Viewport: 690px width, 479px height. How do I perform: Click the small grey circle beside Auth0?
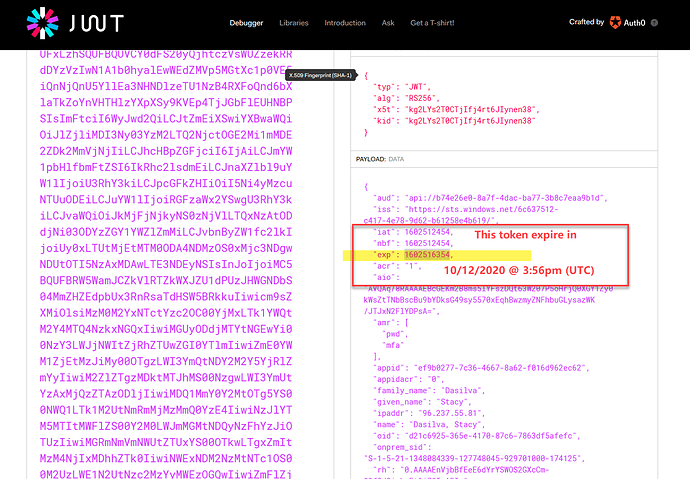(x=654, y=23)
